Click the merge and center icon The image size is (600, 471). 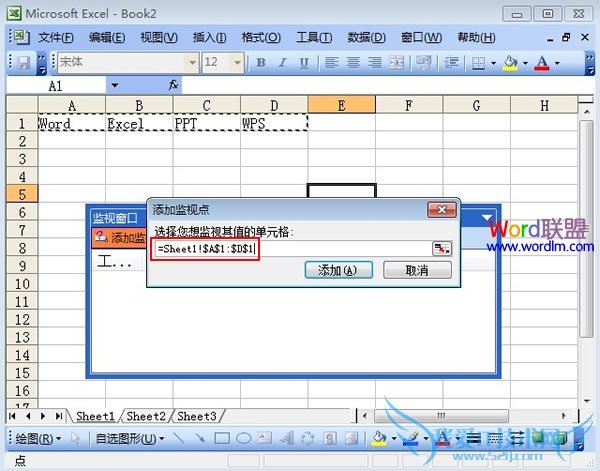(x=396, y=62)
